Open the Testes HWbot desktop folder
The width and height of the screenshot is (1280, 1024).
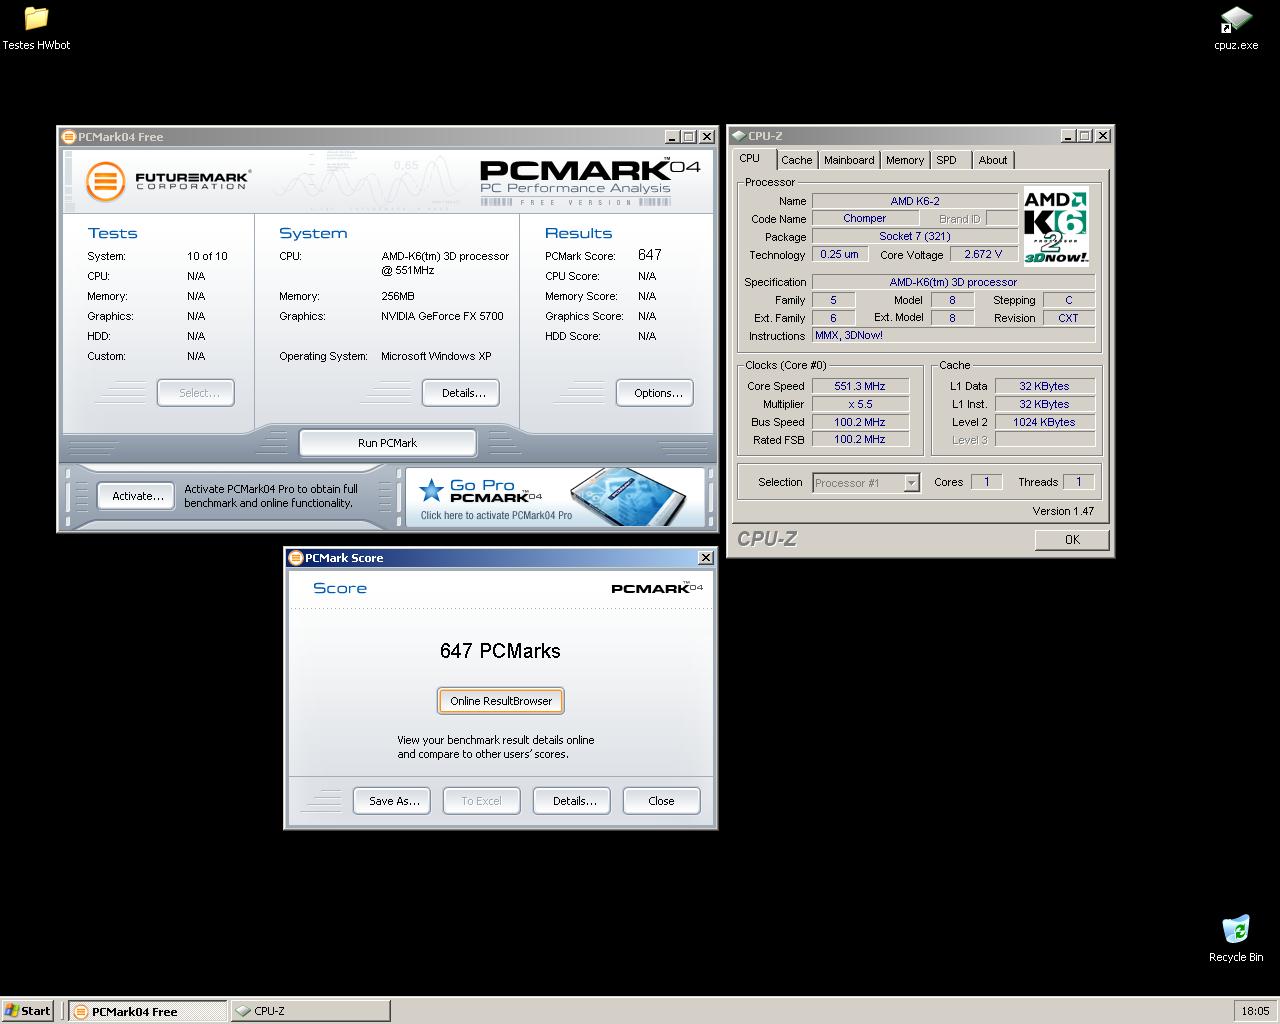click(36, 27)
